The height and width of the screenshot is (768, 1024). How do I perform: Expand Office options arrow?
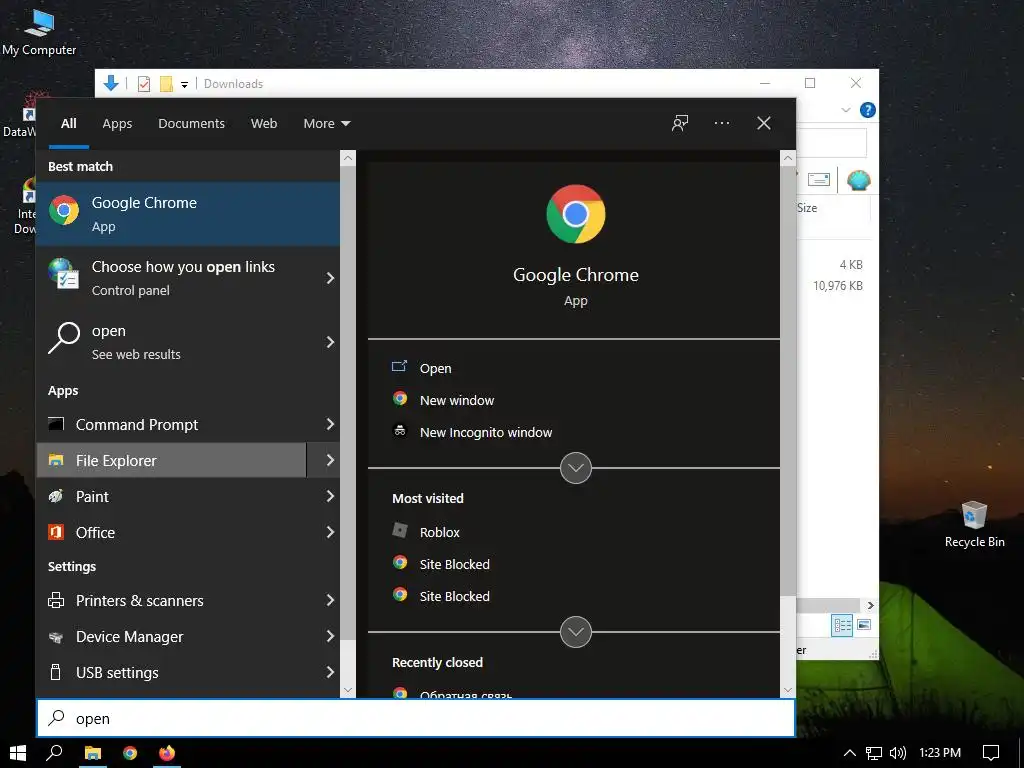tap(330, 532)
